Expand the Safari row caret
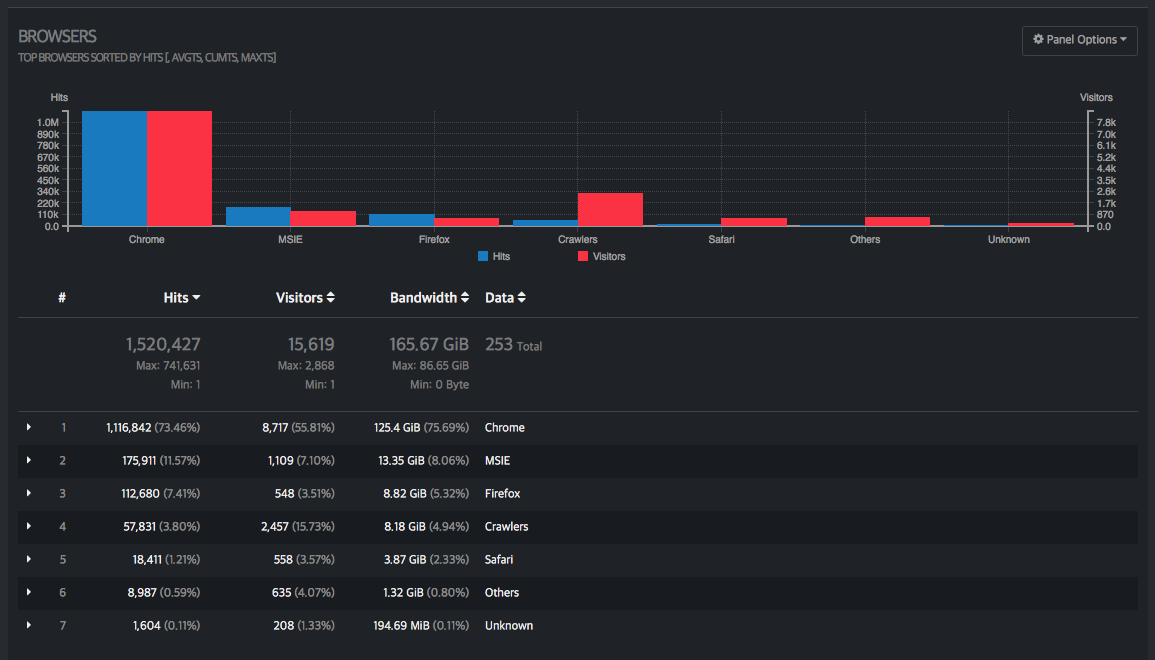 pos(29,560)
